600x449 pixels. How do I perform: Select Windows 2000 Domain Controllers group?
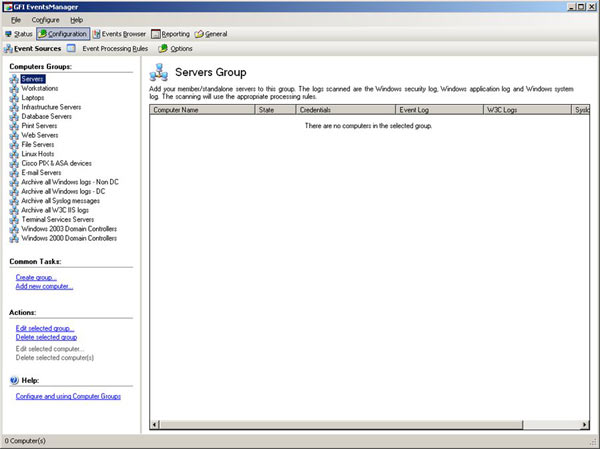click(x=69, y=238)
